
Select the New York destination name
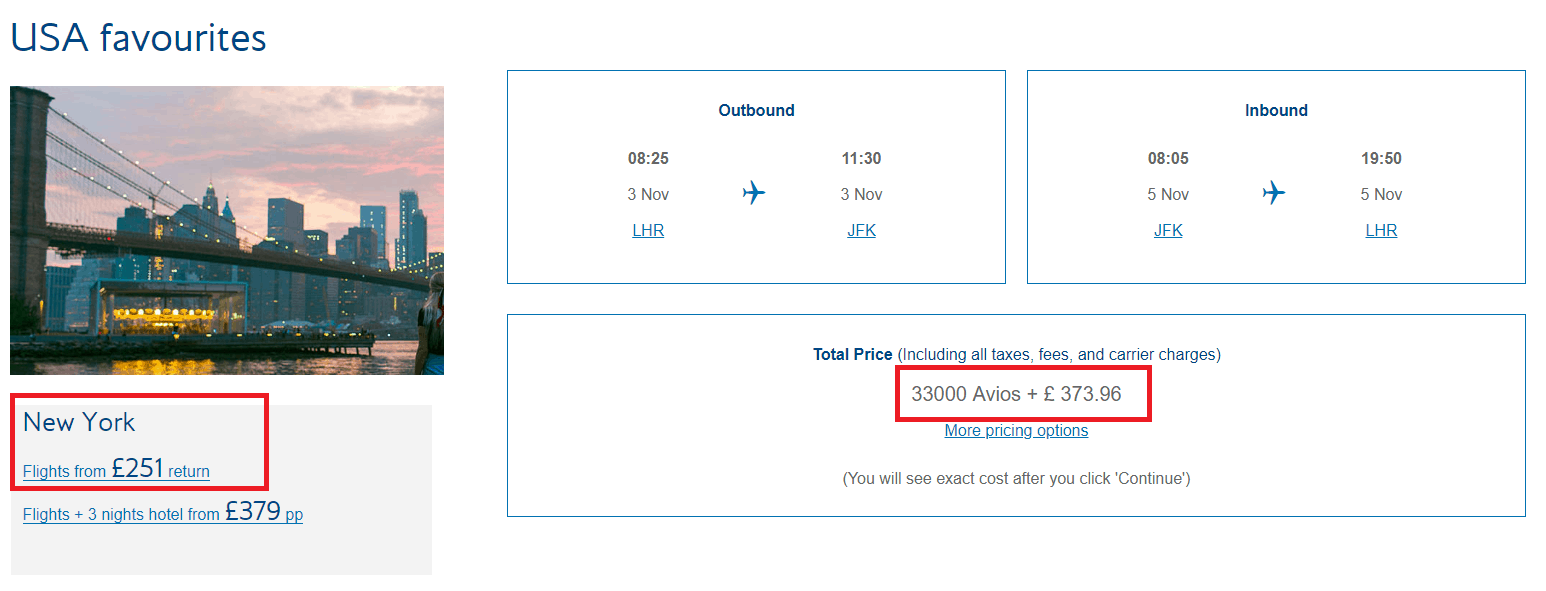[78, 422]
